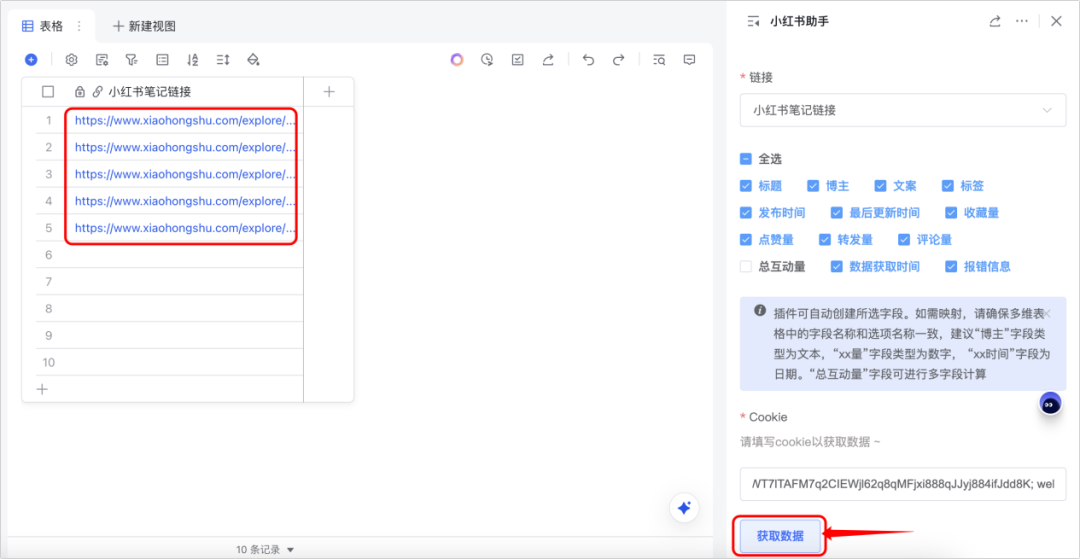Undo the last action
This screenshot has height=559, width=1080.
click(x=588, y=60)
